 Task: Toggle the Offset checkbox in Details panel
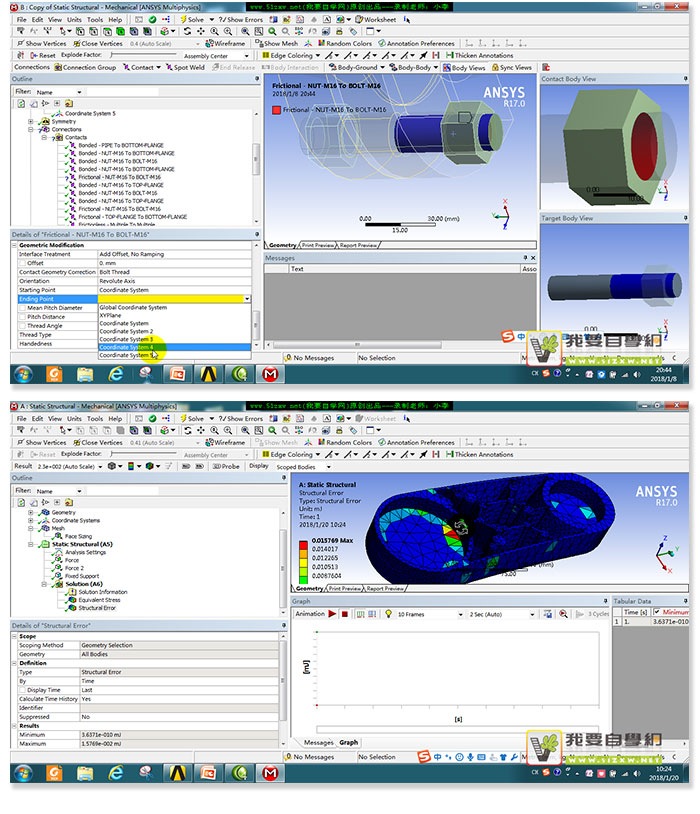pyautogui.click(x=22, y=263)
